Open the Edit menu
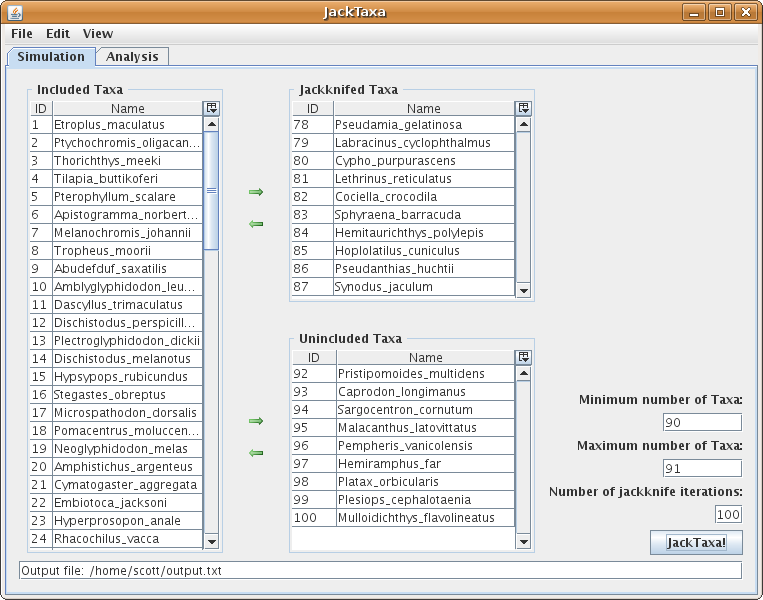Image resolution: width=763 pixels, height=600 pixels. [58, 34]
